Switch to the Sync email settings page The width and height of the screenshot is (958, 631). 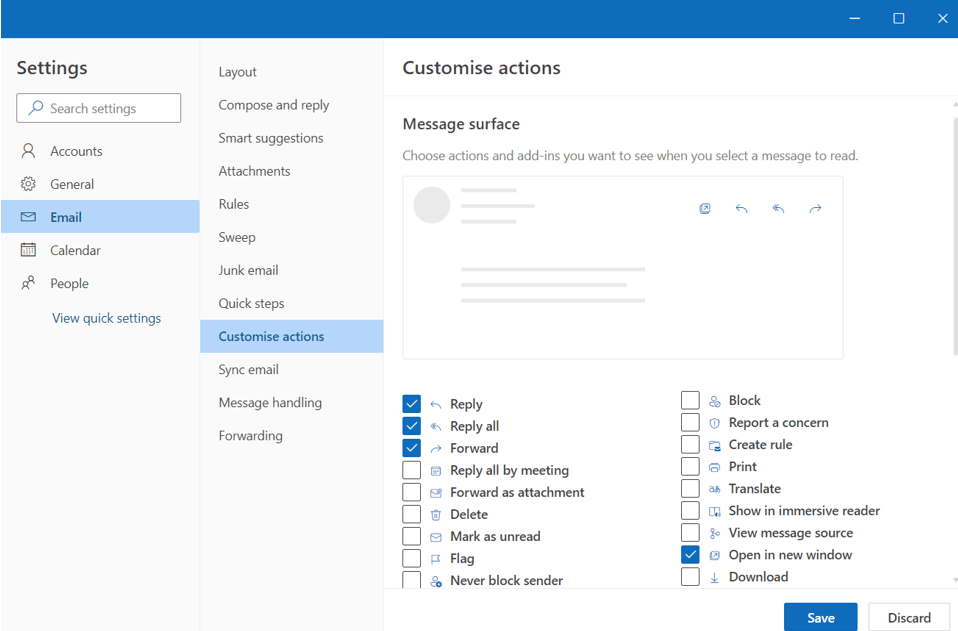248,369
